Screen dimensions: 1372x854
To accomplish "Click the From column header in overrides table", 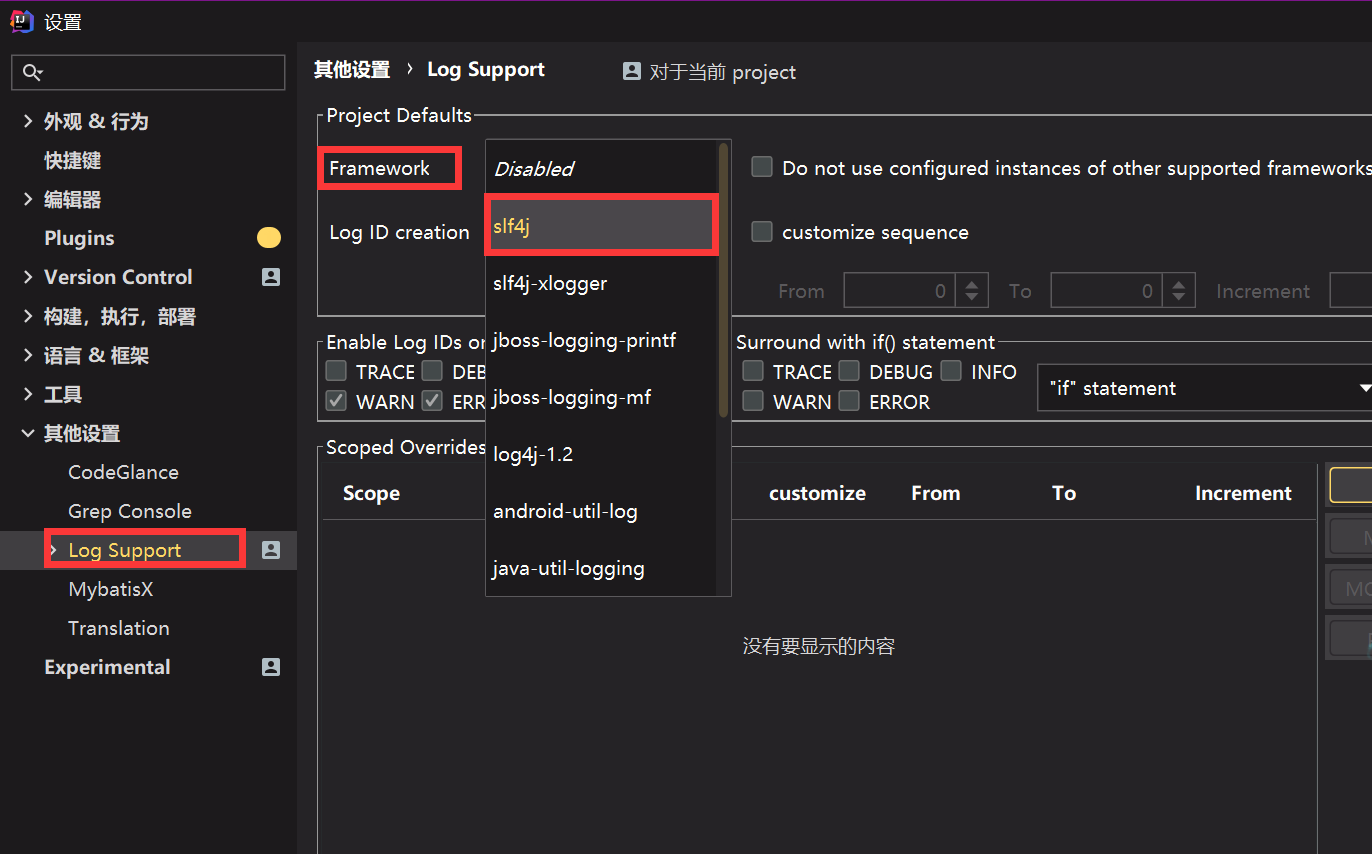I will pos(936,493).
